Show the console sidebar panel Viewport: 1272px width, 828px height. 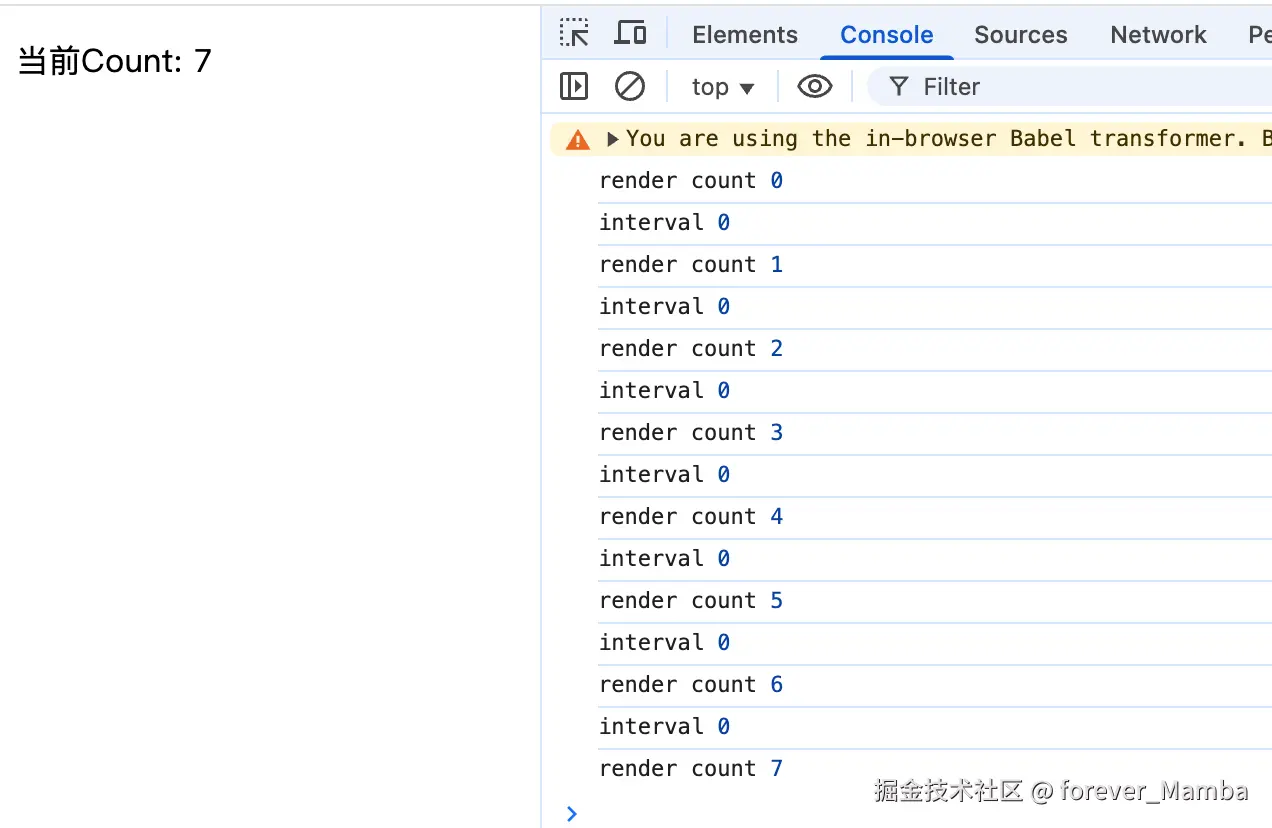pyautogui.click(x=574, y=87)
